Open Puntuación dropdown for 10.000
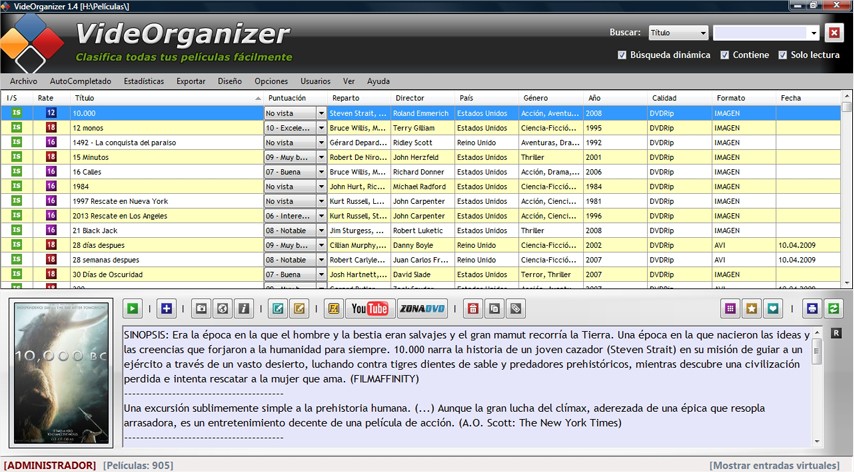 321,113
